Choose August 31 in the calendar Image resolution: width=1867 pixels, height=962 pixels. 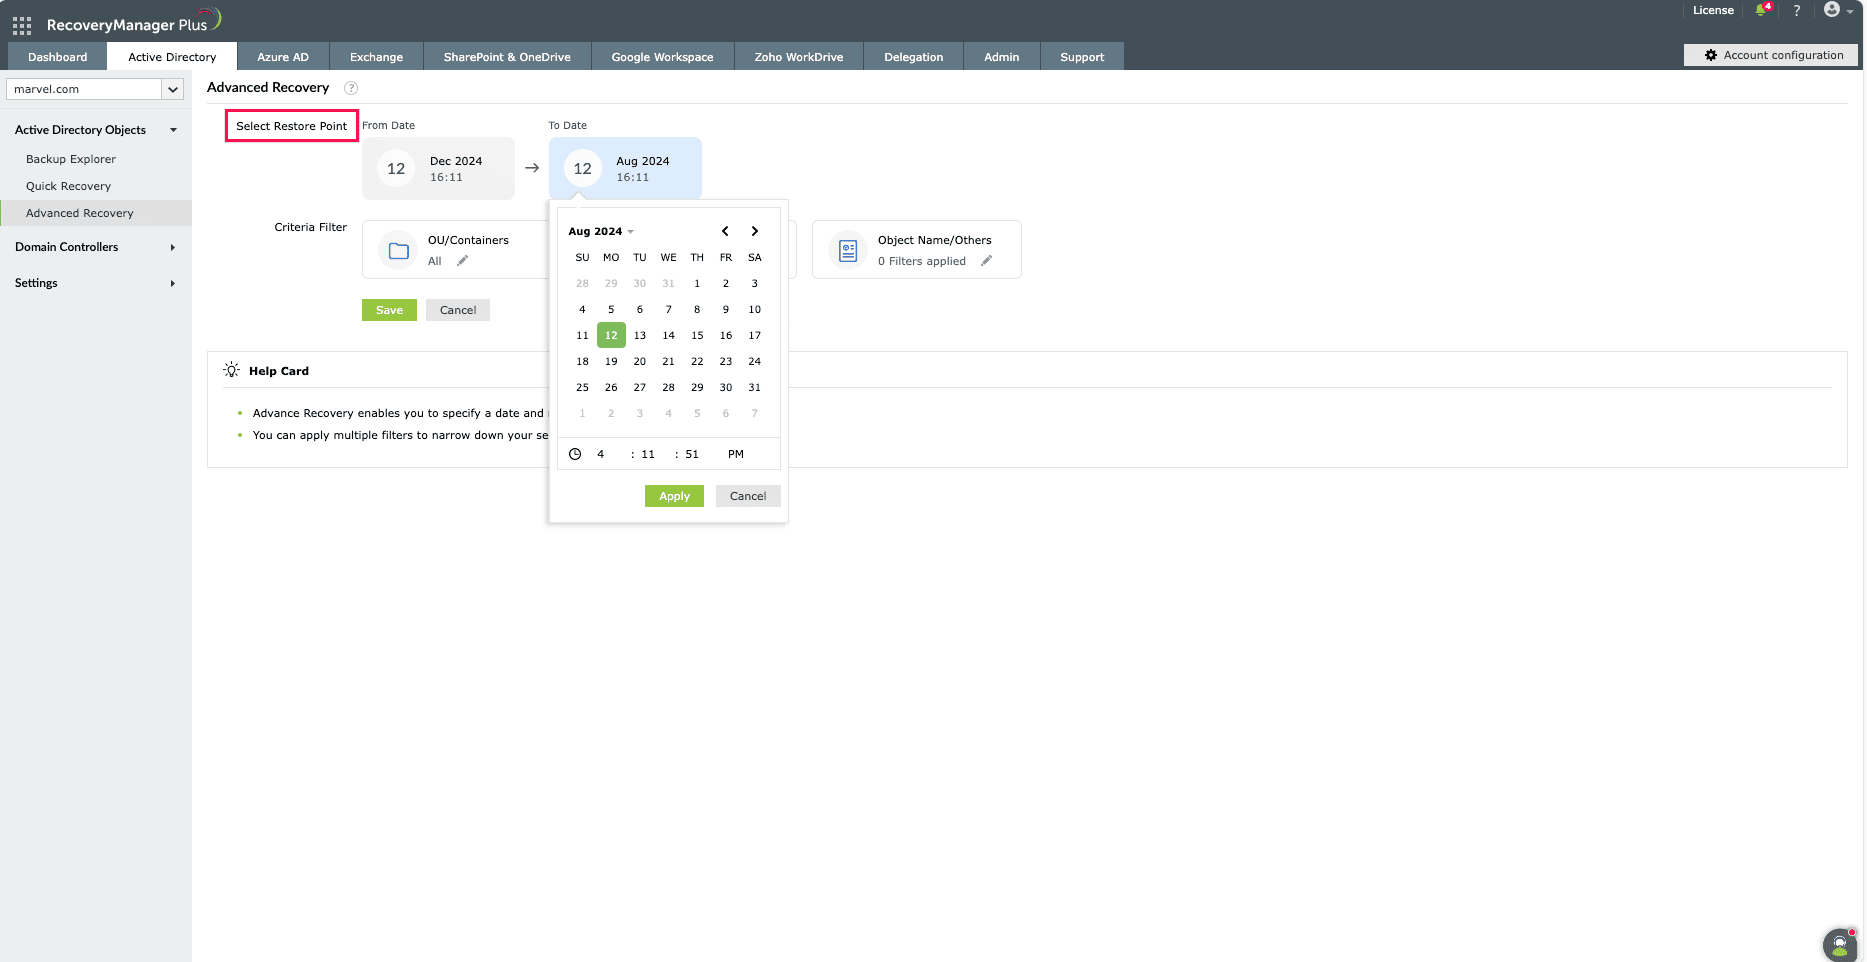point(755,387)
